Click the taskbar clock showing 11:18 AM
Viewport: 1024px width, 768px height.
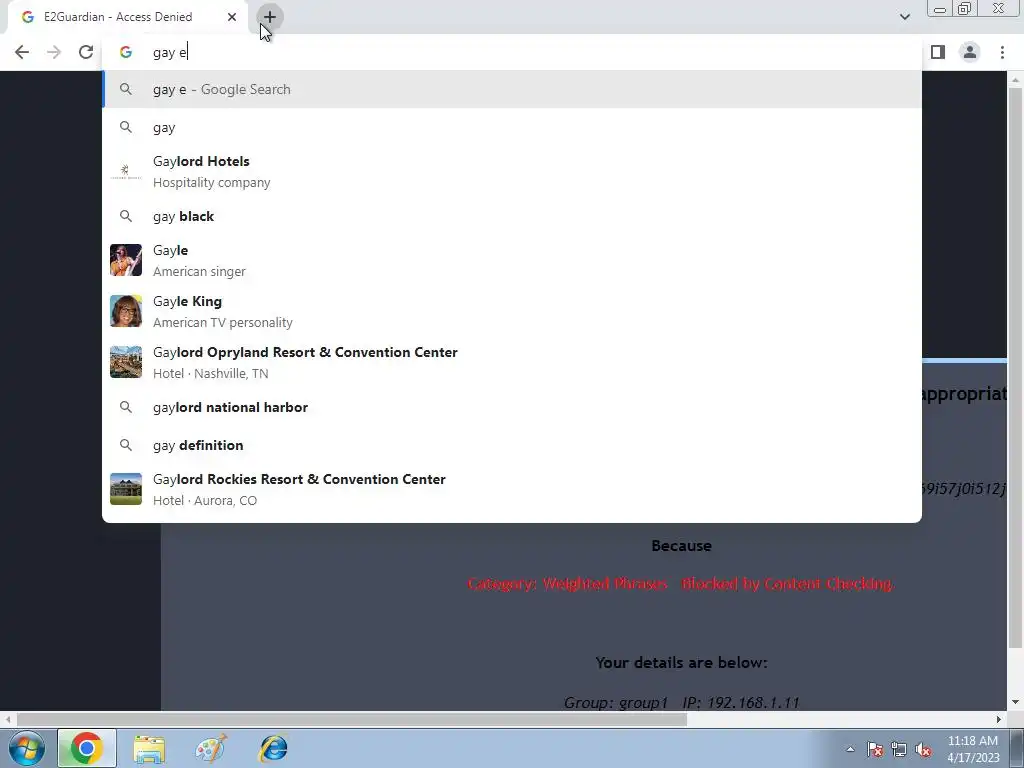pyautogui.click(x=973, y=748)
